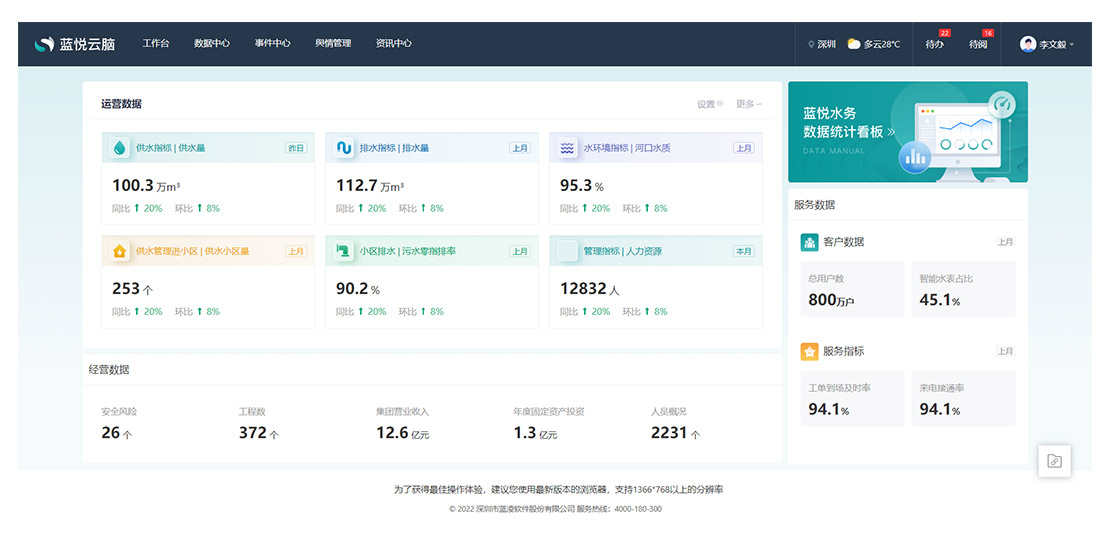Click the orange house icon for 供水管理进小区

pos(120,251)
